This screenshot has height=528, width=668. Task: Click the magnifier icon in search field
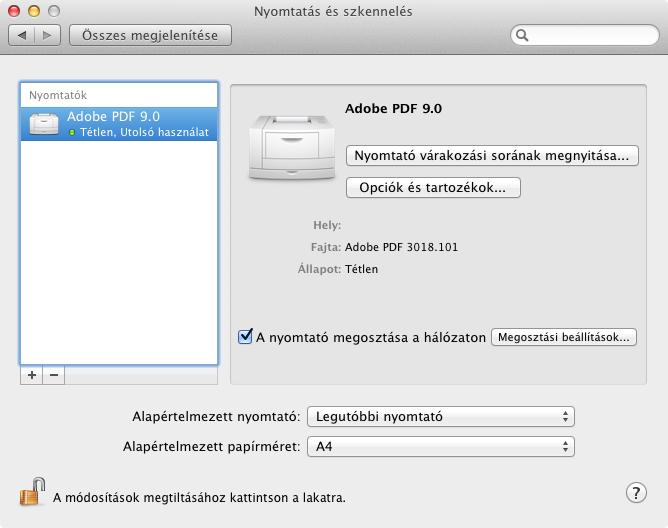click(522, 35)
